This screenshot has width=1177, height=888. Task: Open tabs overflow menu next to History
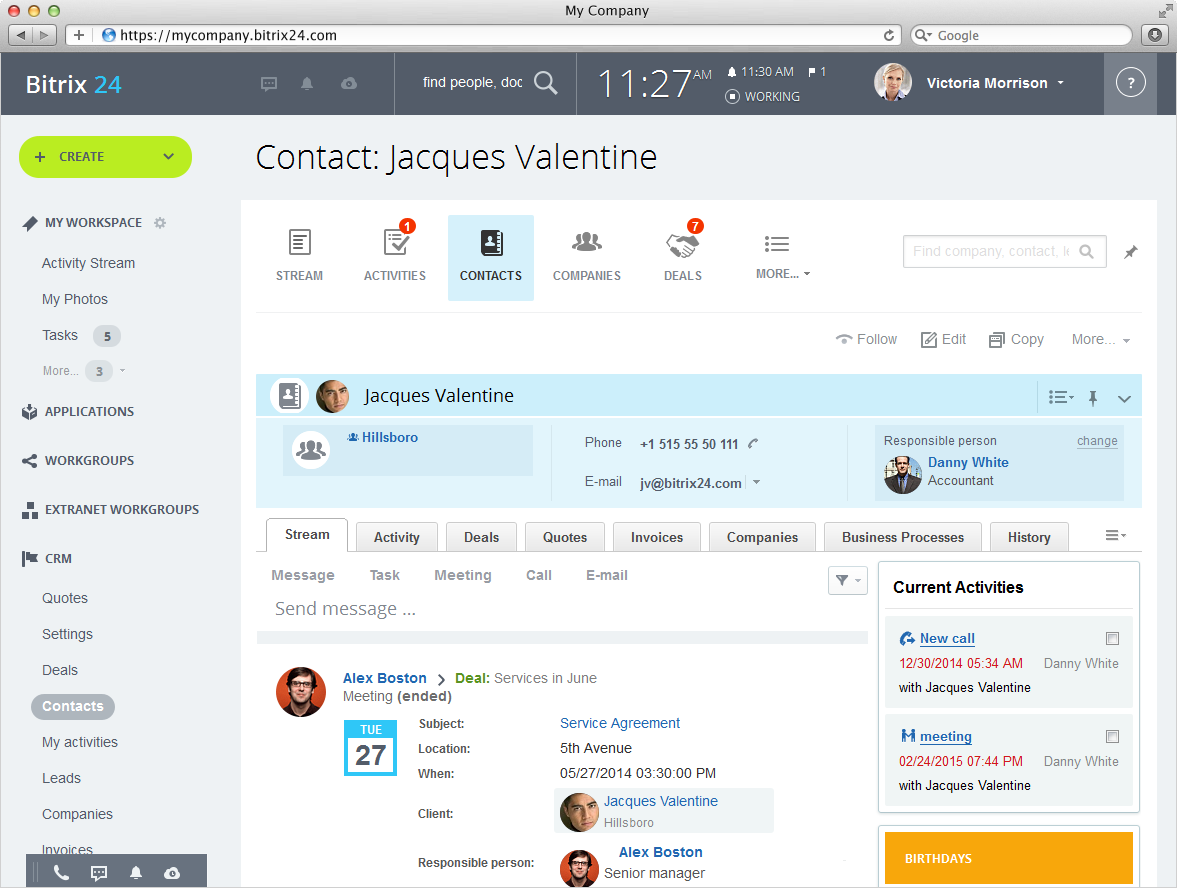1115,535
